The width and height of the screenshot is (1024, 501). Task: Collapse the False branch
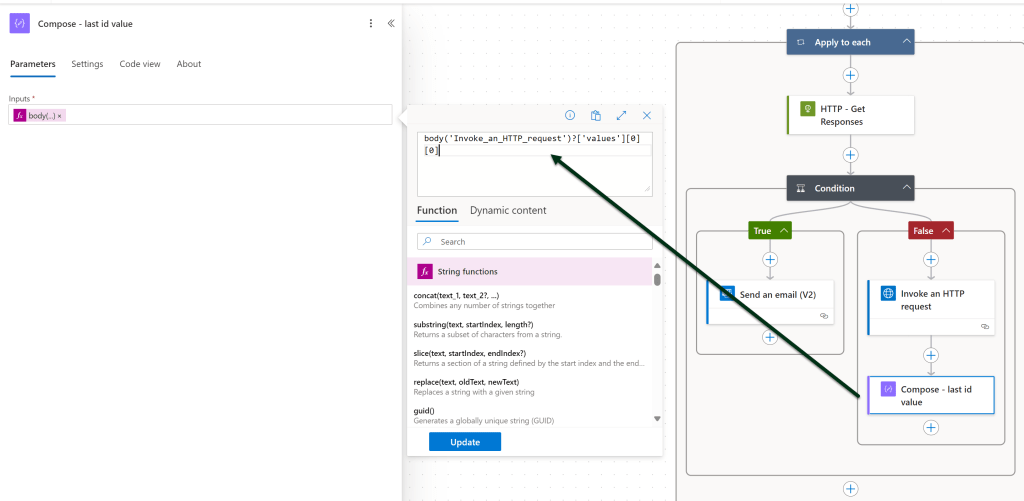pyautogui.click(x=945, y=231)
